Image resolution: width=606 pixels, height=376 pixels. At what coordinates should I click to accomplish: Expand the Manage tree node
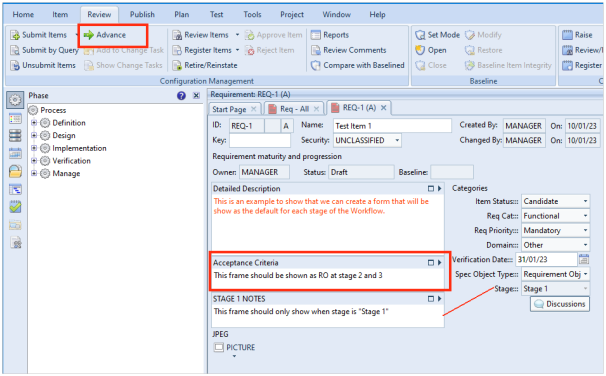tap(34, 174)
